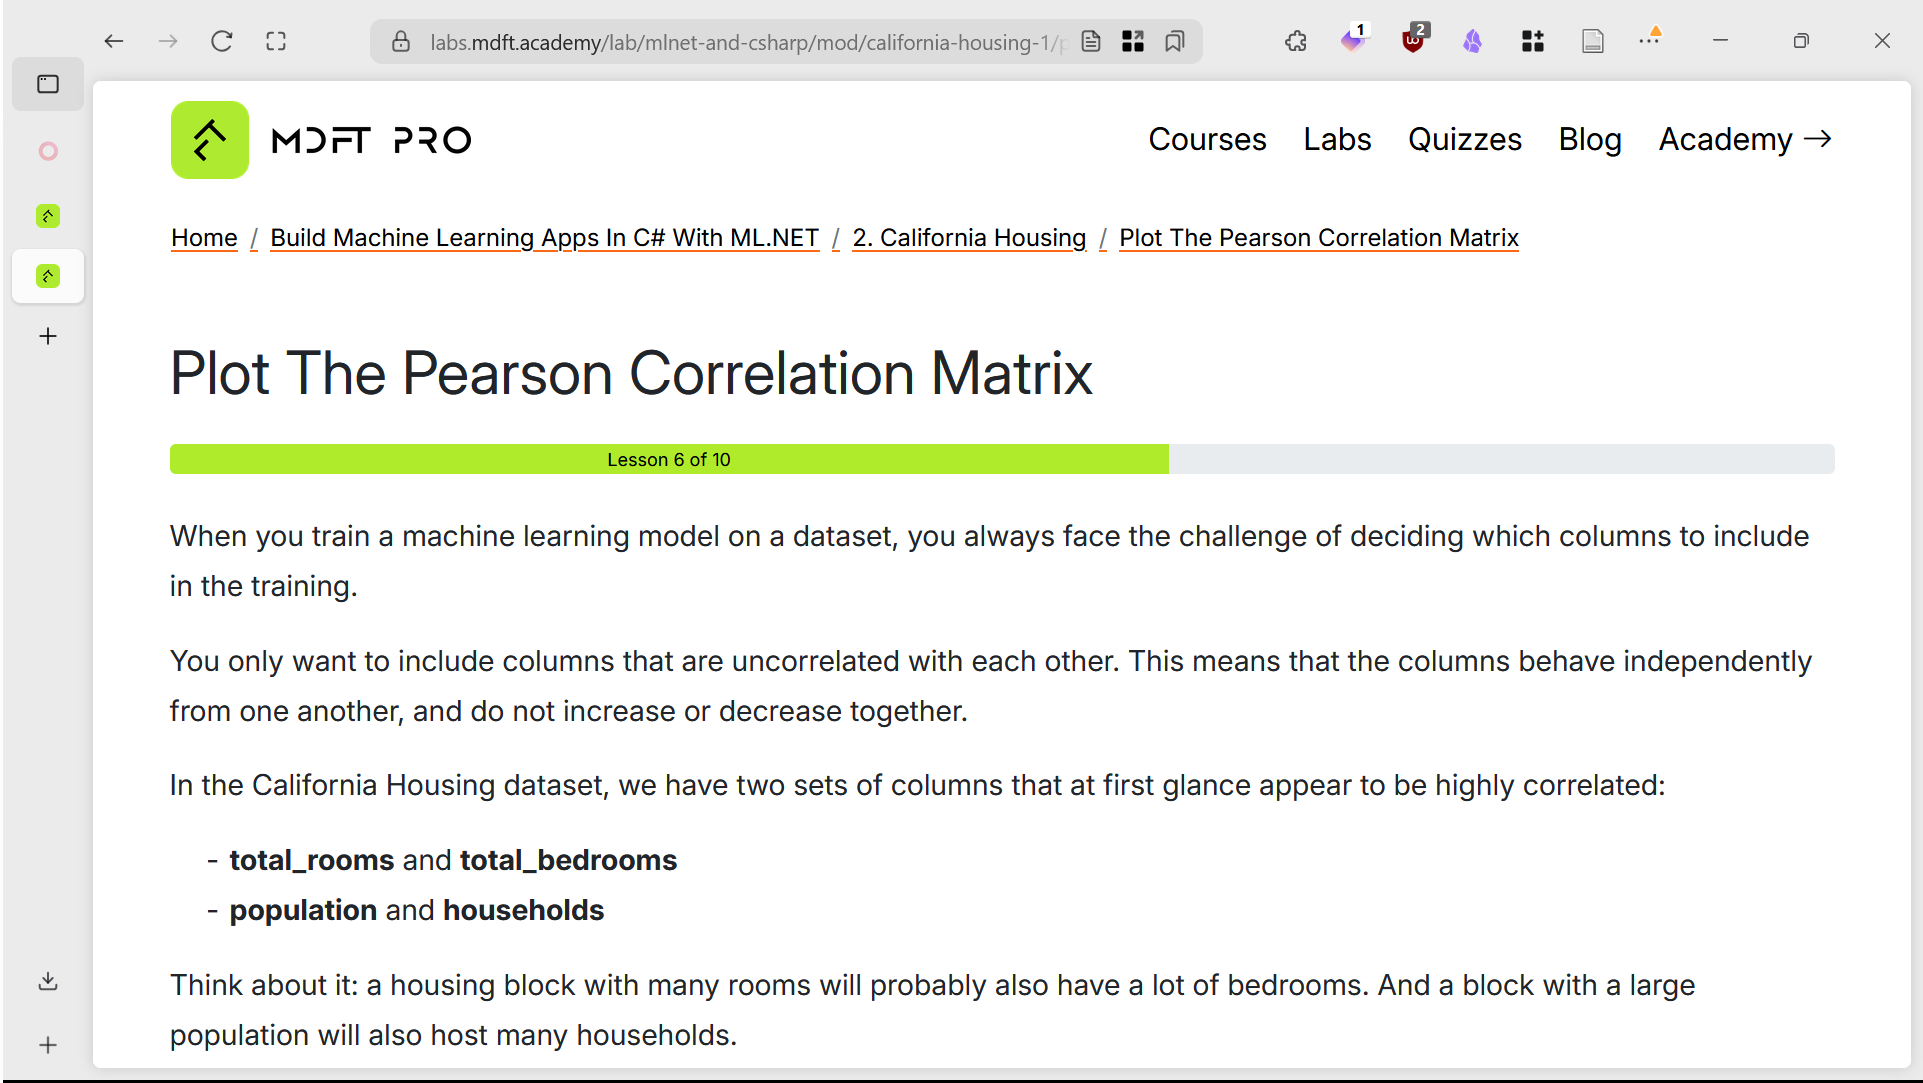Viewport: 1923px width, 1083px height.
Task: Open the browser menu with three dots
Action: (1649, 41)
